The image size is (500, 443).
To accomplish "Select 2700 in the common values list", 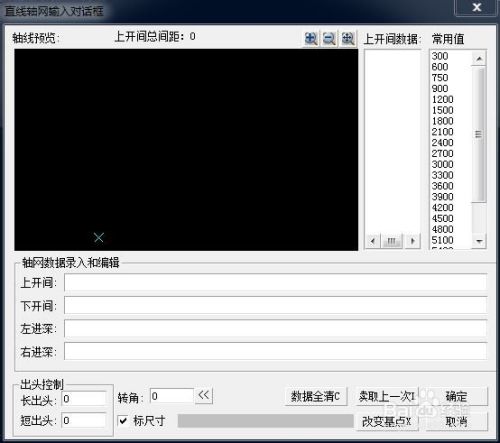I will pos(443,153).
